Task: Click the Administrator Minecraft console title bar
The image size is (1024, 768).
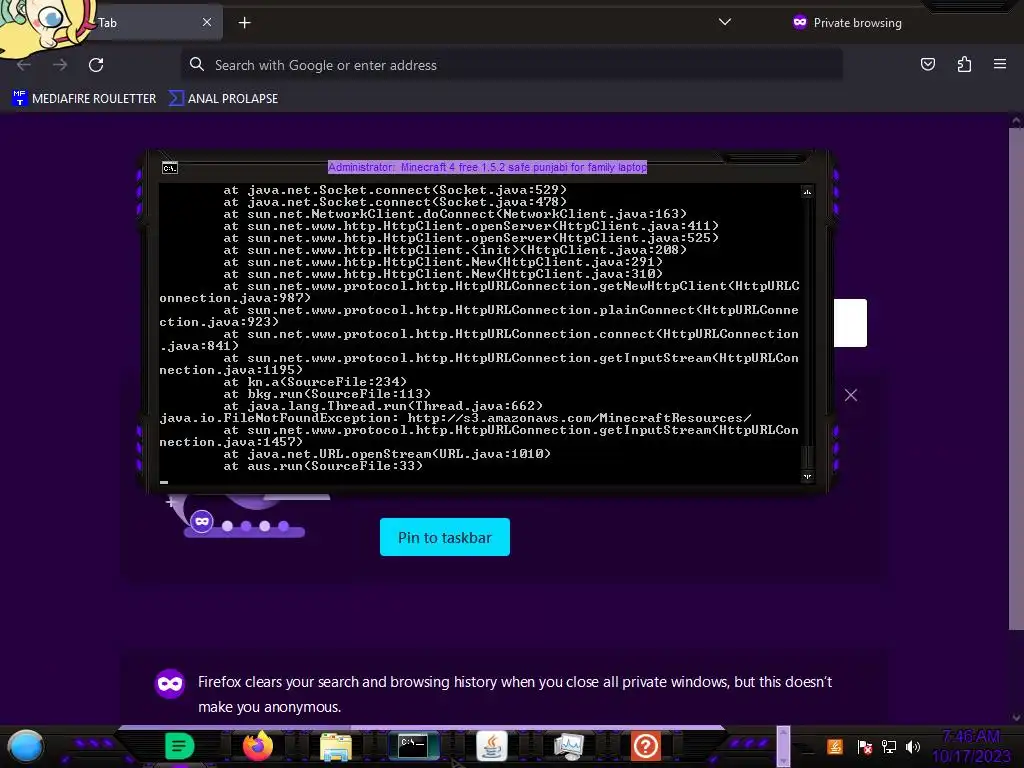Action: pyautogui.click(x=487, y=167)
